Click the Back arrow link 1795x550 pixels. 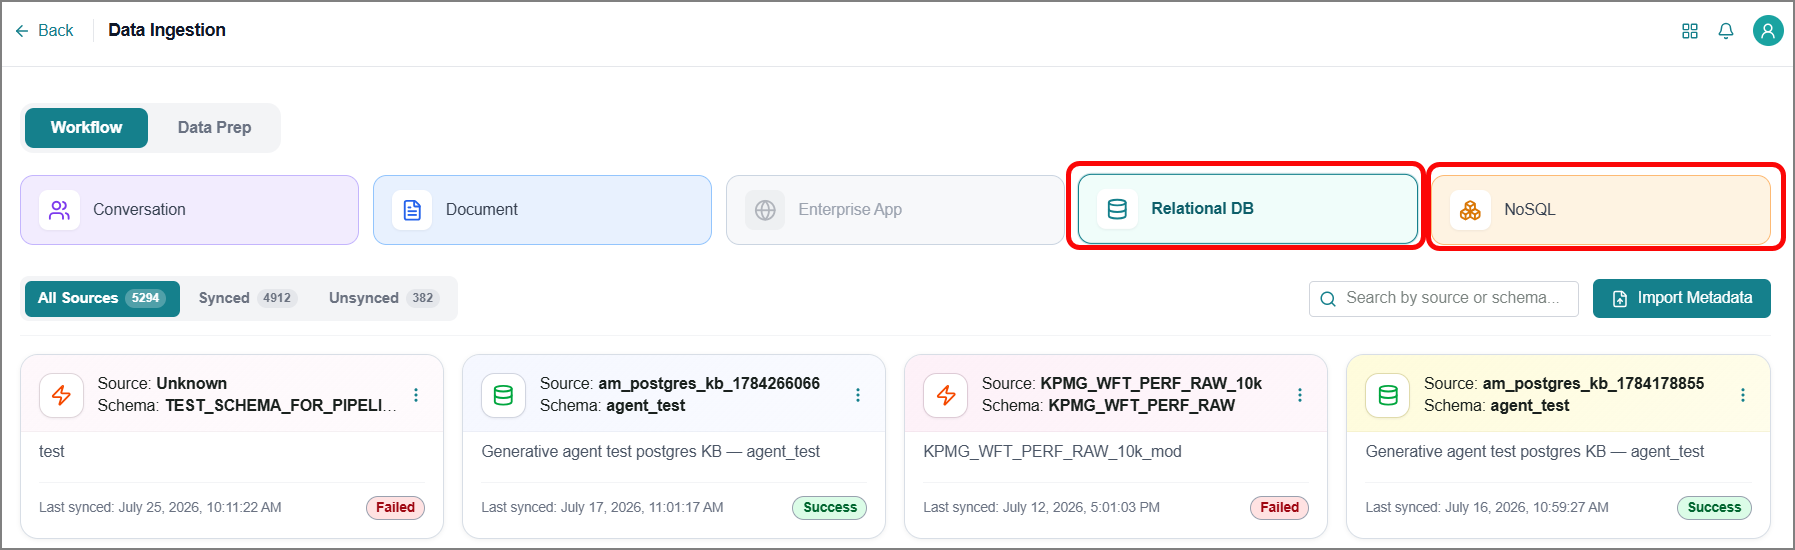45,31
